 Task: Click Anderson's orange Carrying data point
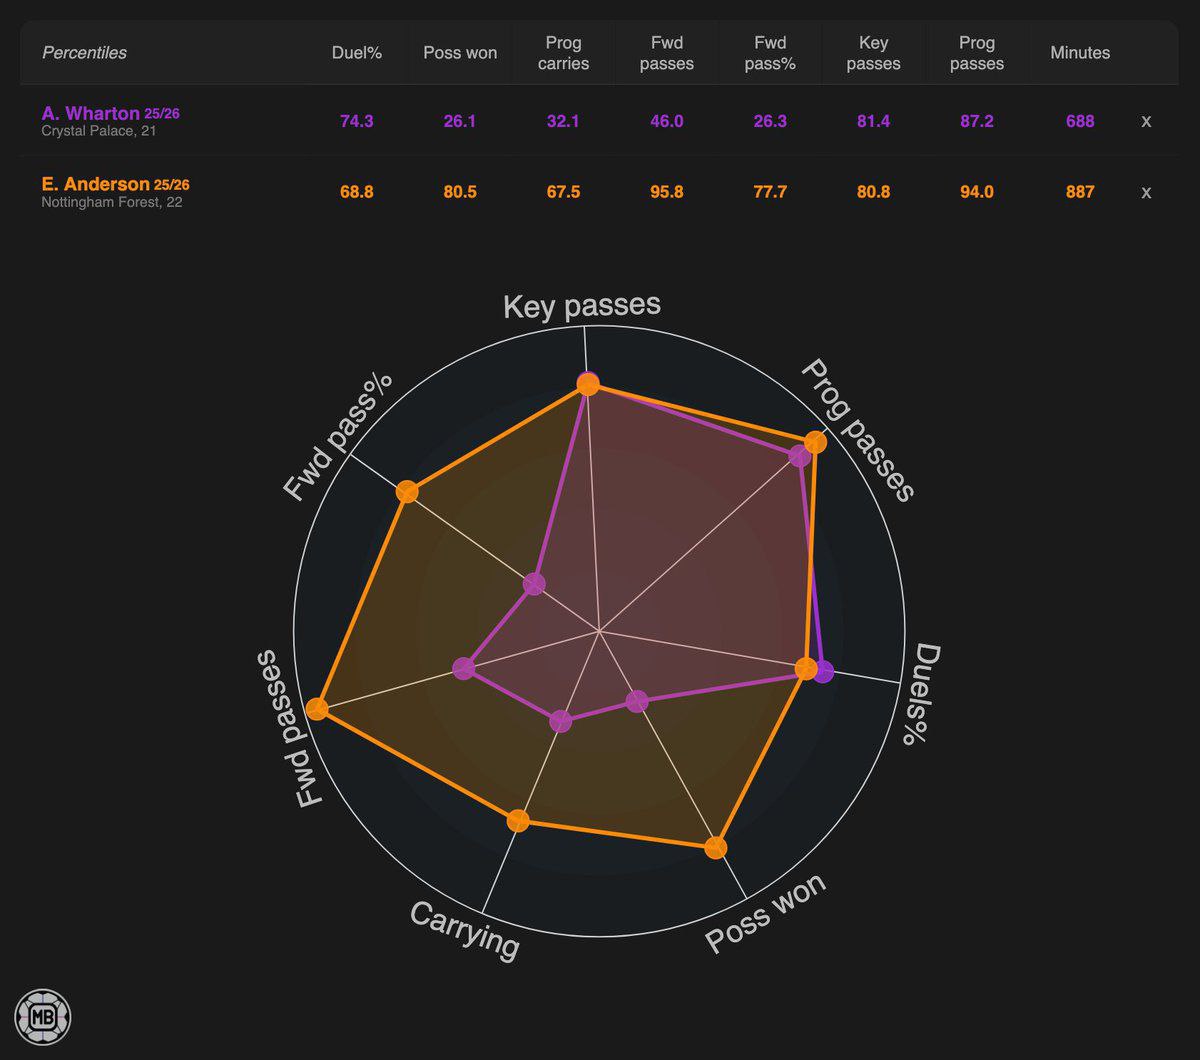[517, 821]
